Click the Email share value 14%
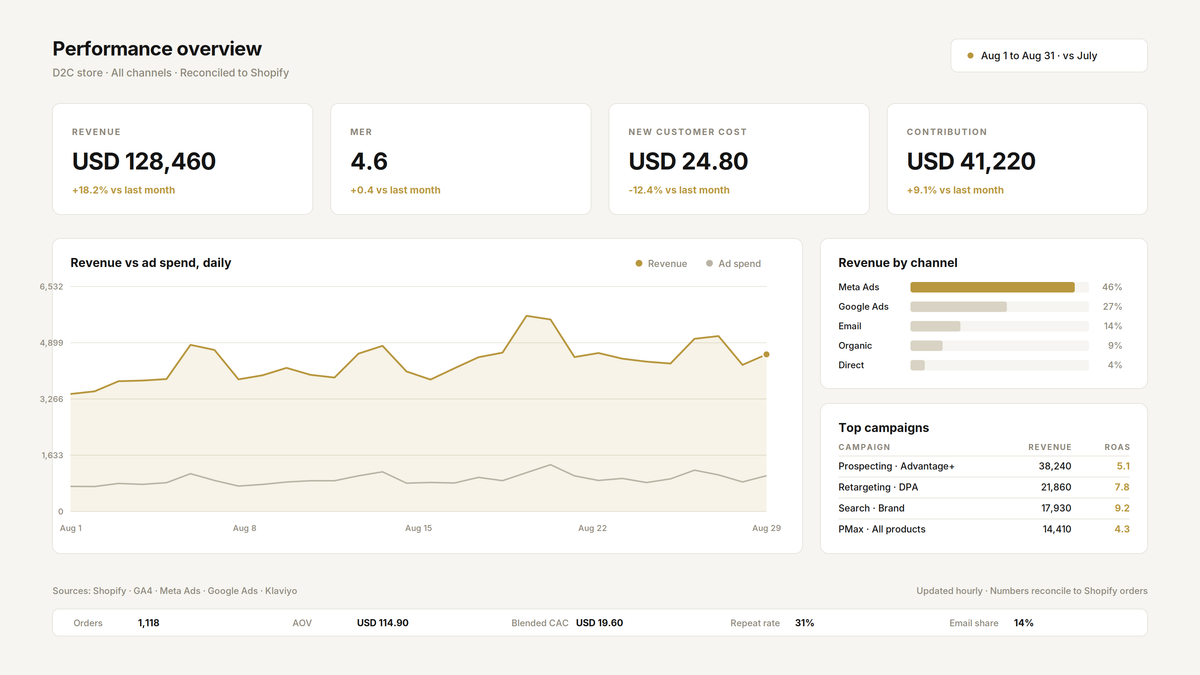The height and width of the screenshot is (675, 1200). [1024, 623]
